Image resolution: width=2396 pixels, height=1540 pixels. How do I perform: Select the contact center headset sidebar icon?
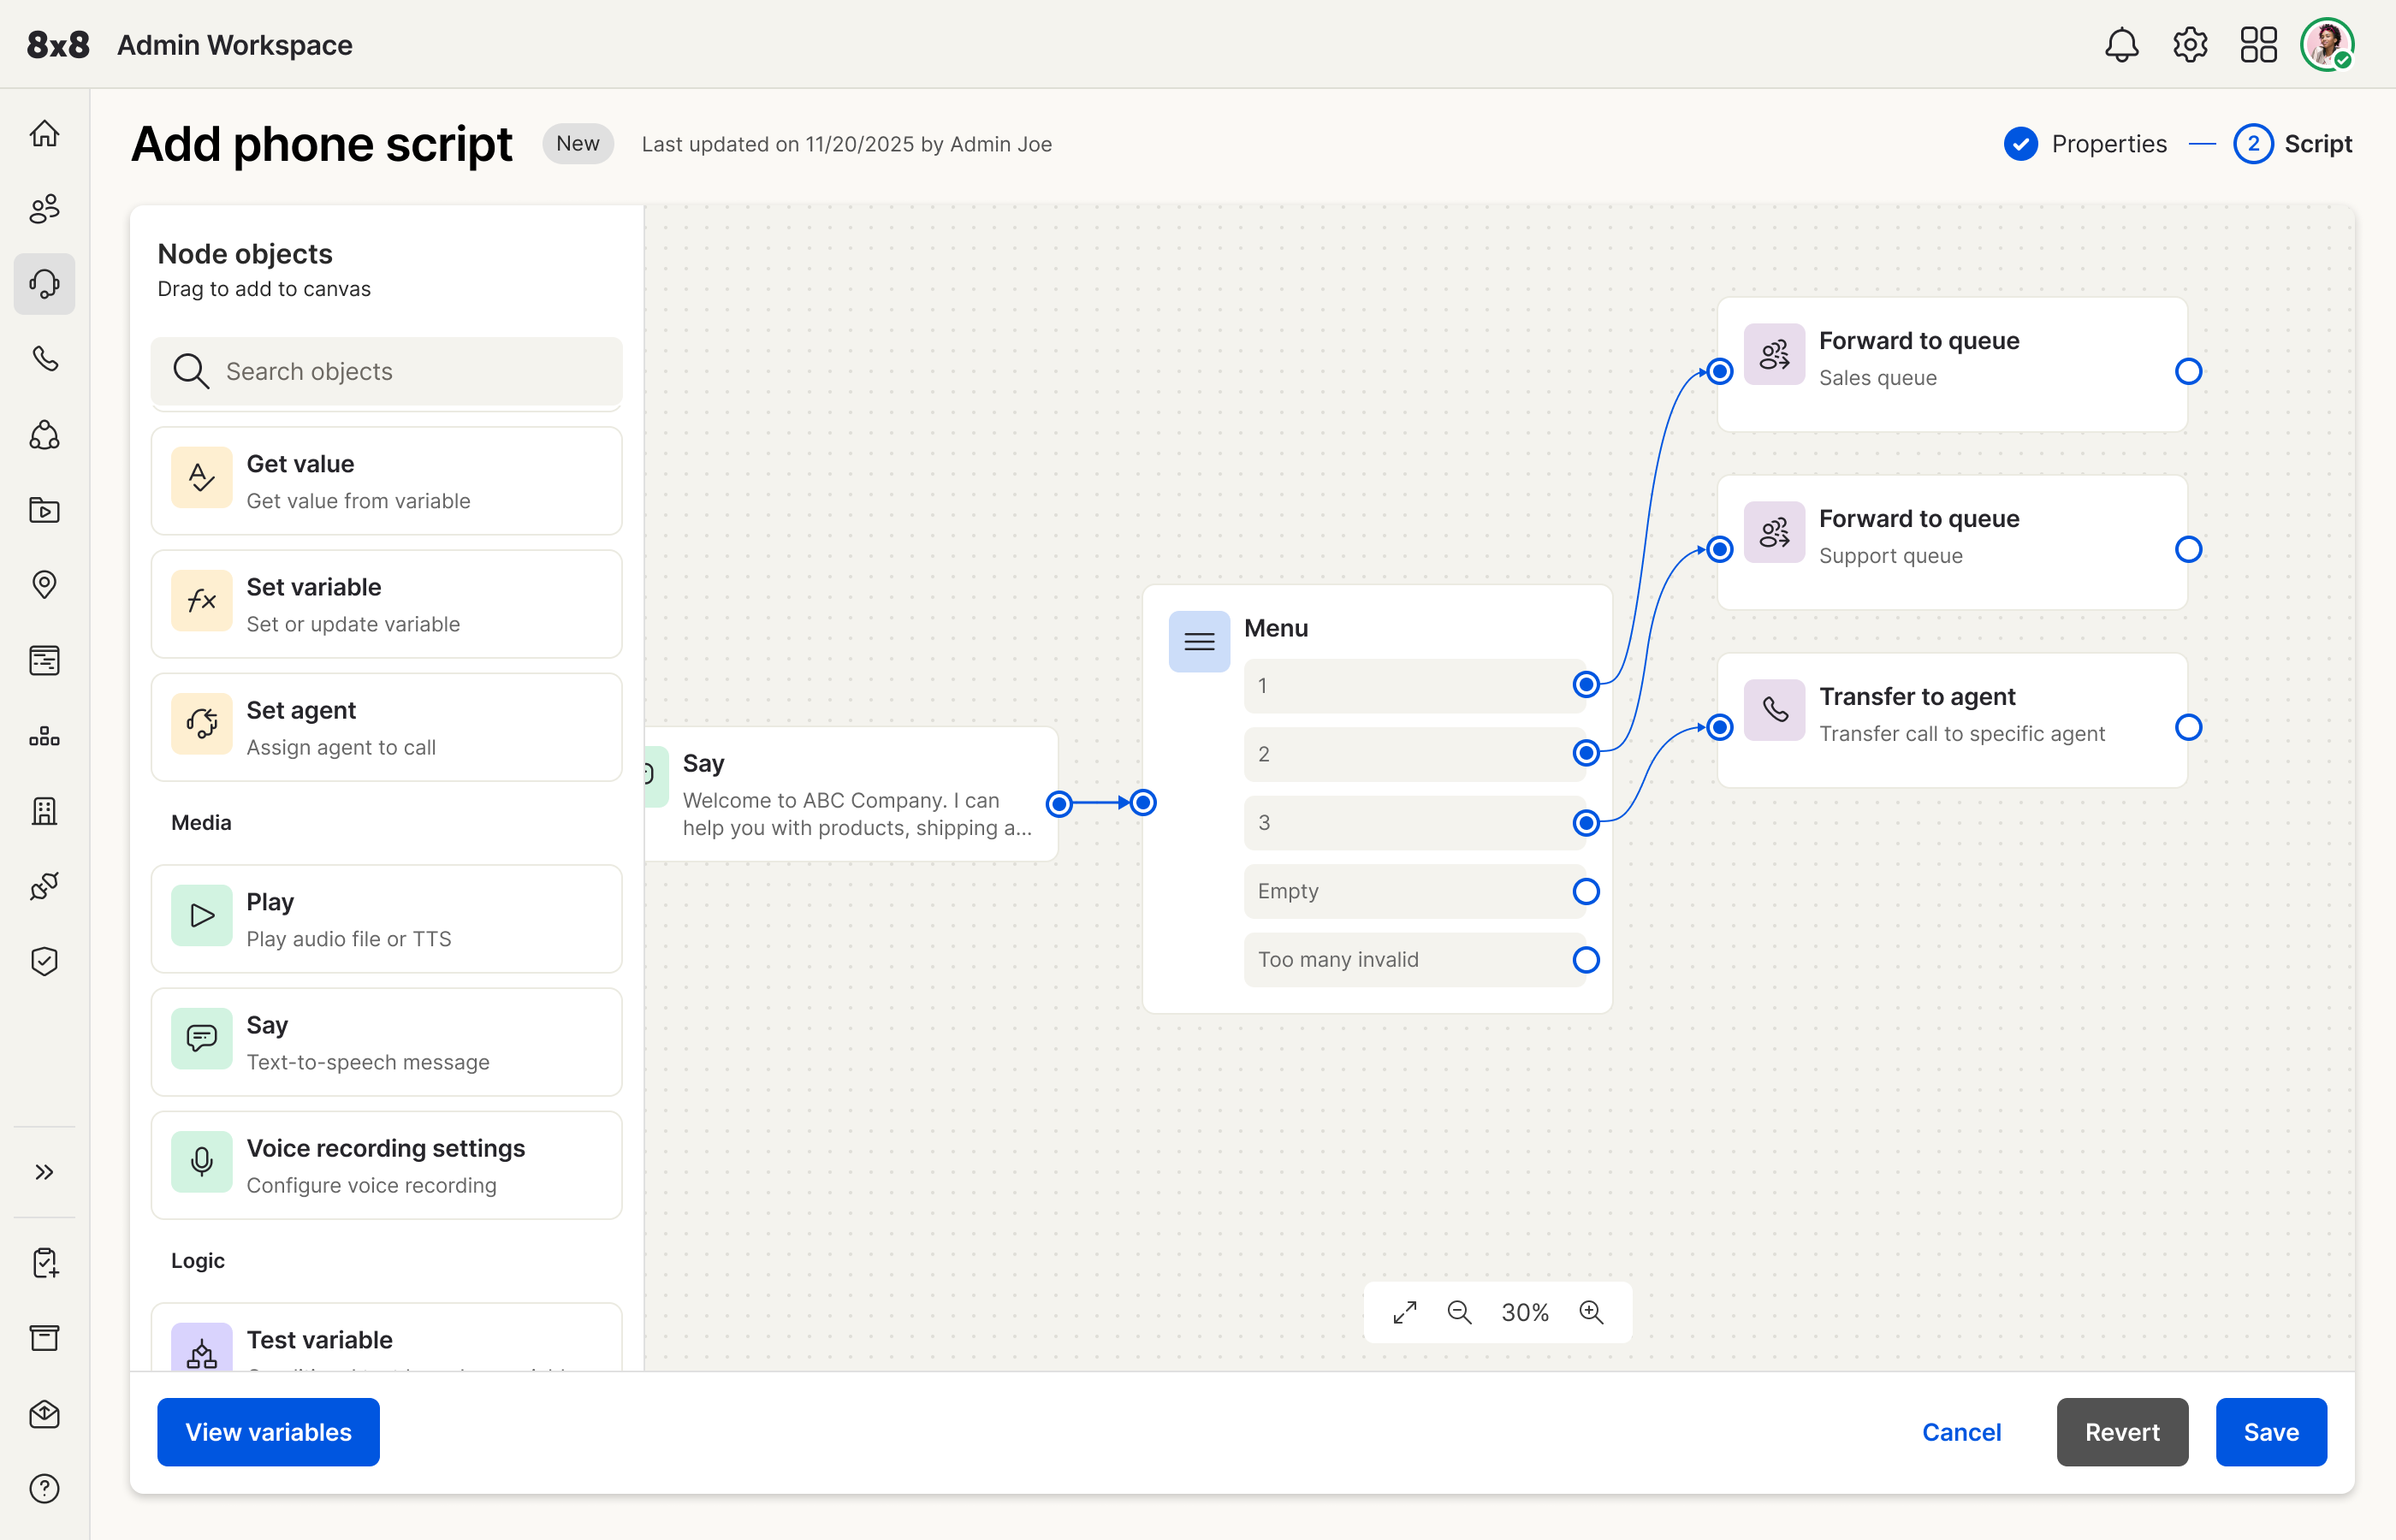44,284
